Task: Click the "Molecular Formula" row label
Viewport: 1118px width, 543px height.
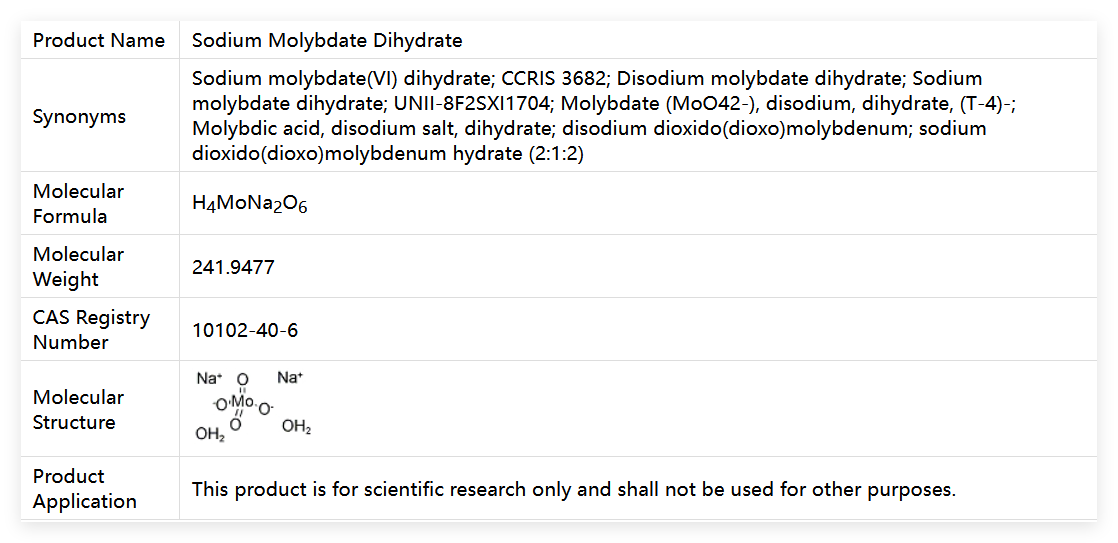Action: (78, 203)
